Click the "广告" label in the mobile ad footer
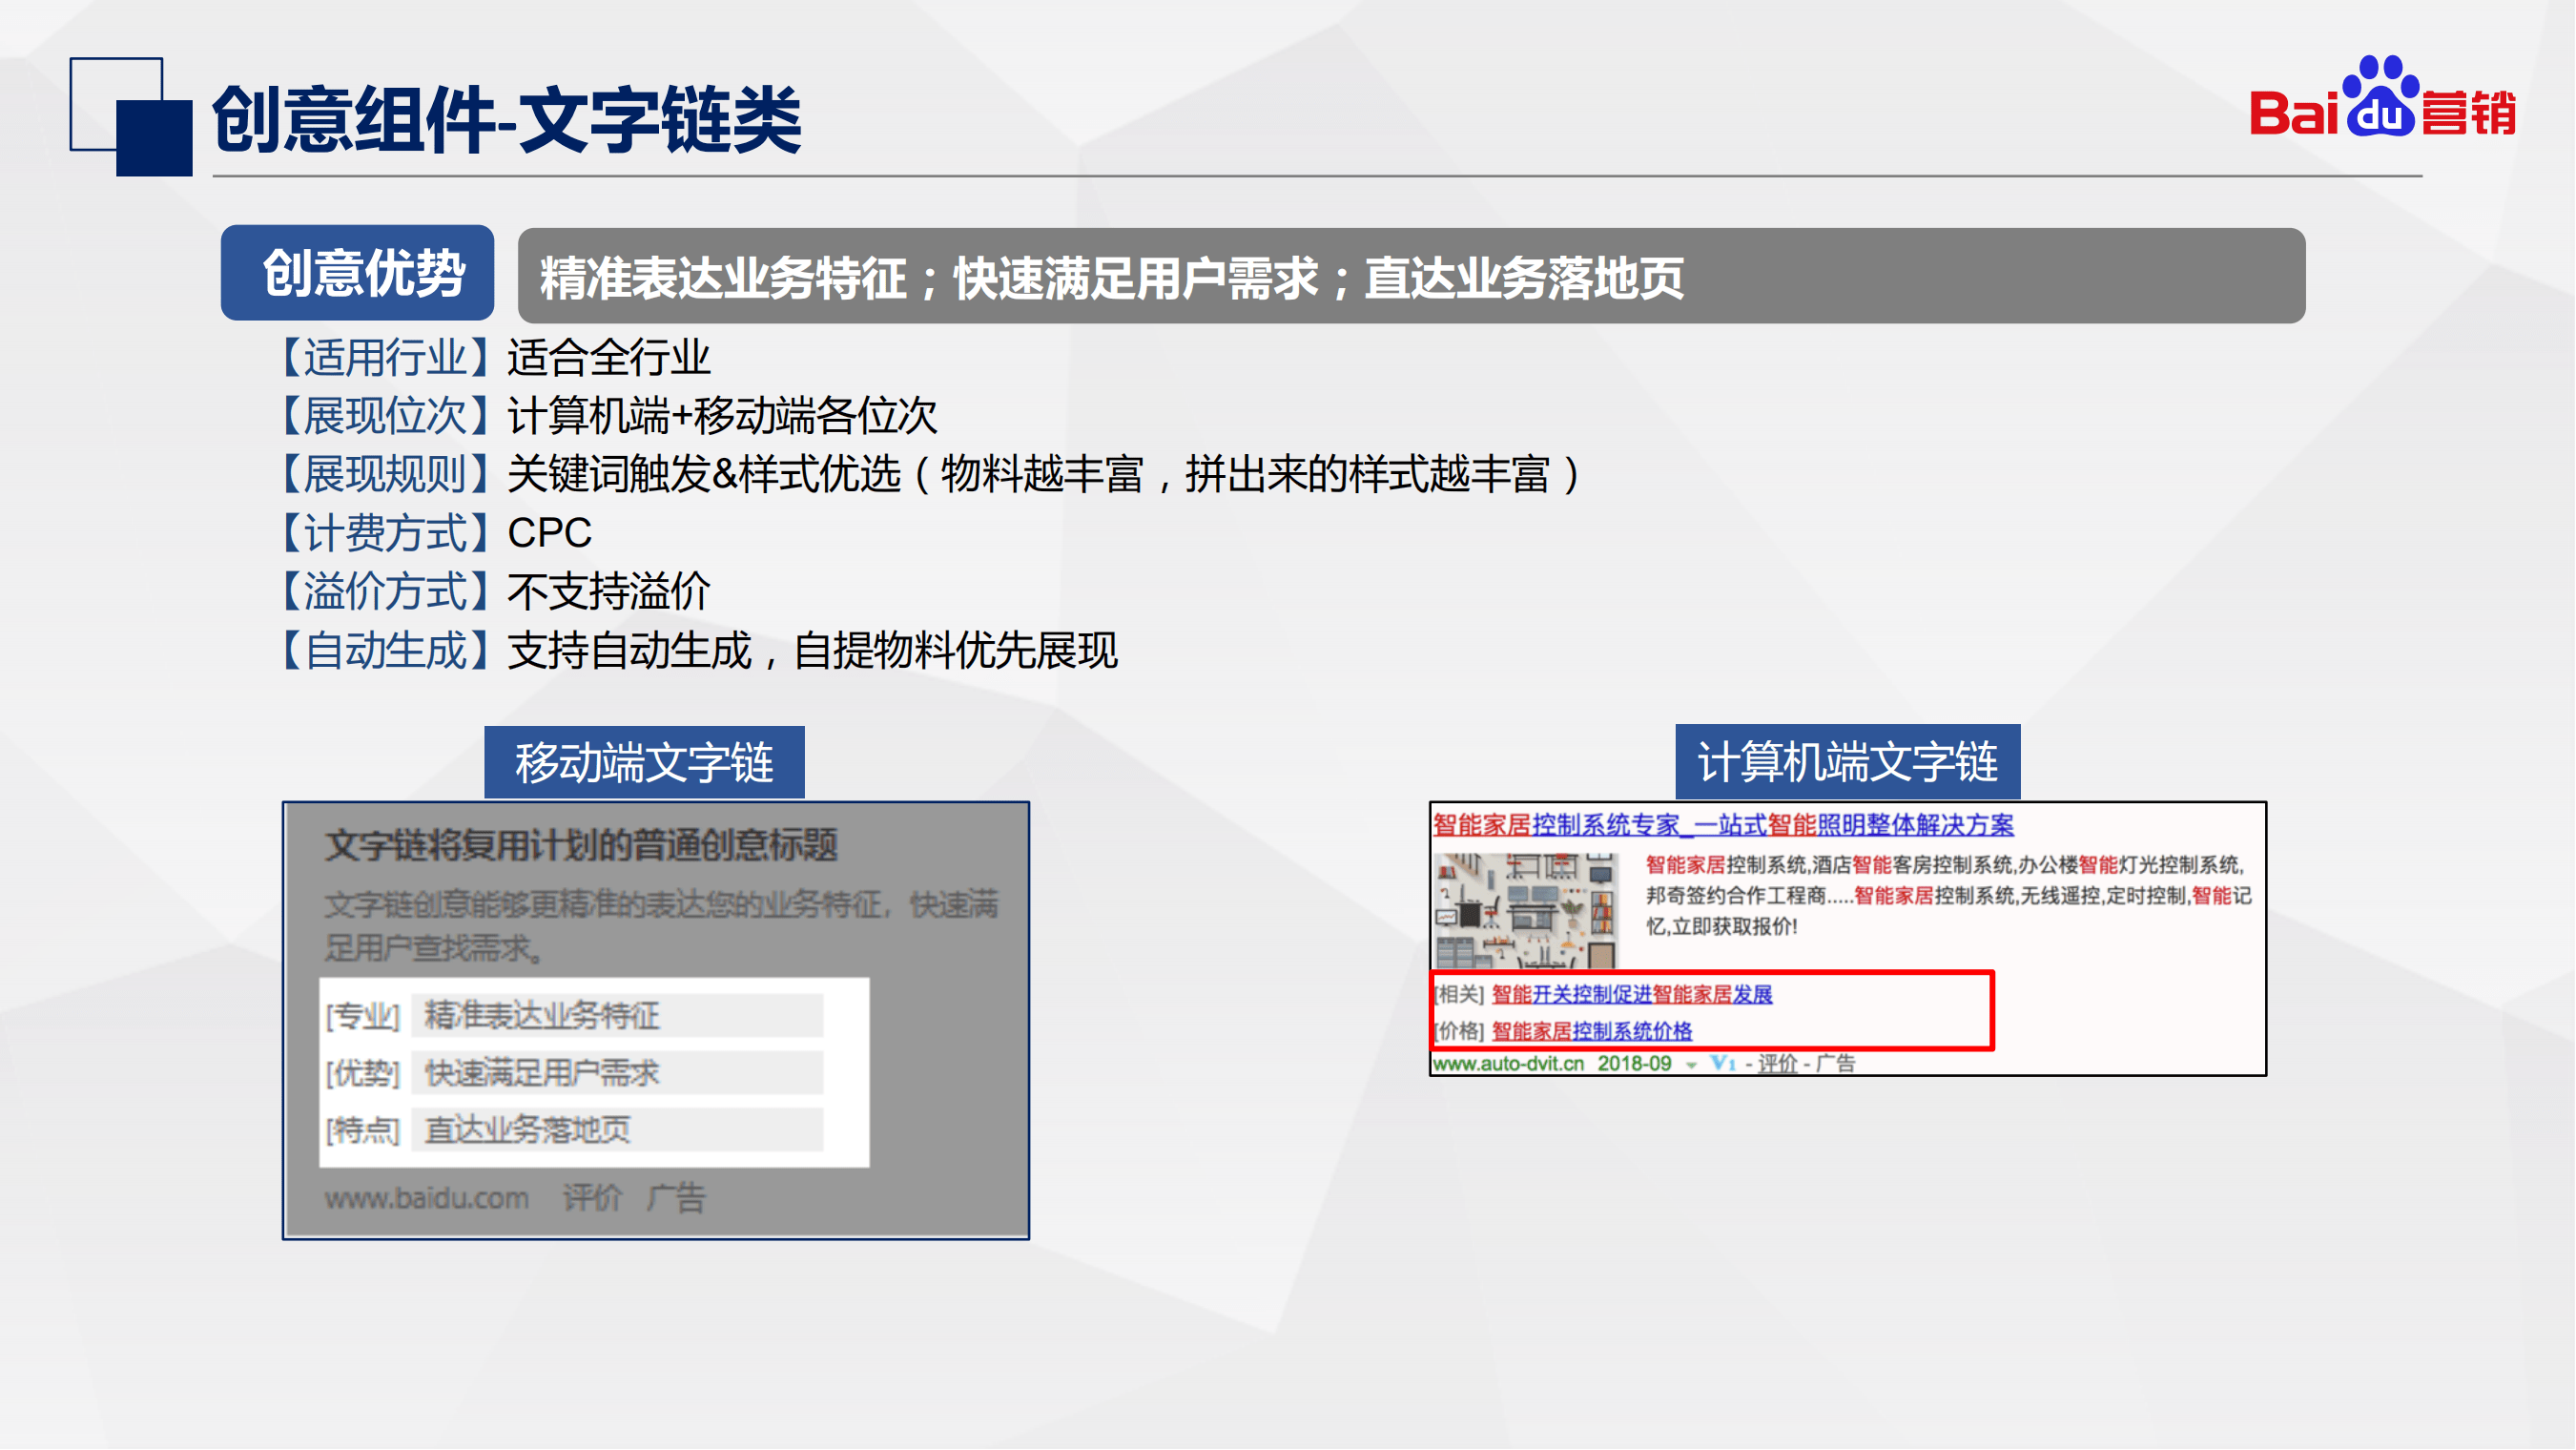This screenshot has height=1450, width=2576. (x=687, y=1197)
